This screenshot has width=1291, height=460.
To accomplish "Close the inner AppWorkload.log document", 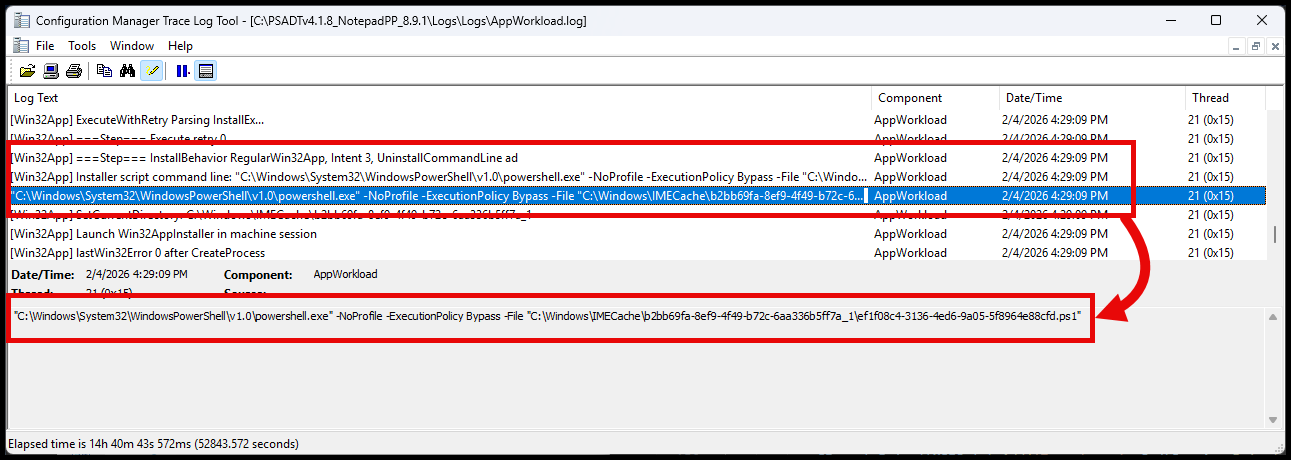I will tap(1275, 46).
